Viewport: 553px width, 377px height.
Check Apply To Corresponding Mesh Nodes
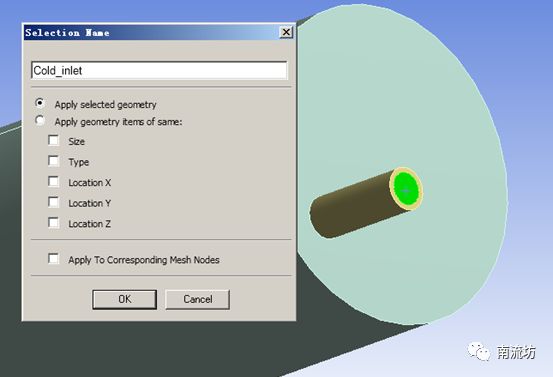[54, 259]
